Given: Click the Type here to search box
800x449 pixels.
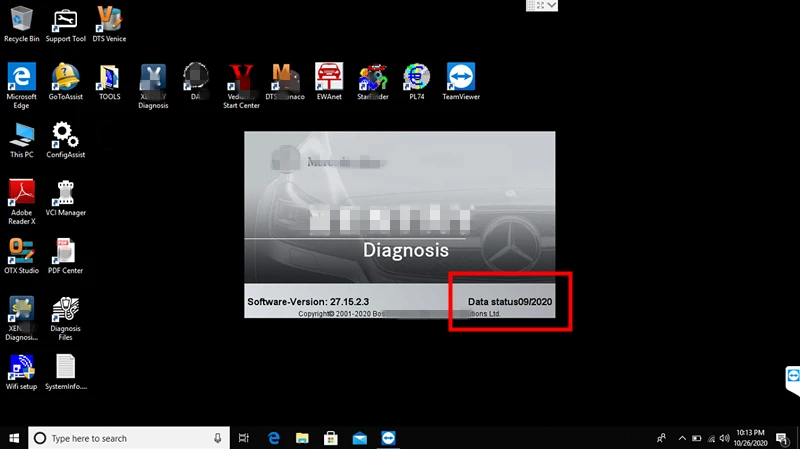Looking at the screenshot, I should coord(129,438).
